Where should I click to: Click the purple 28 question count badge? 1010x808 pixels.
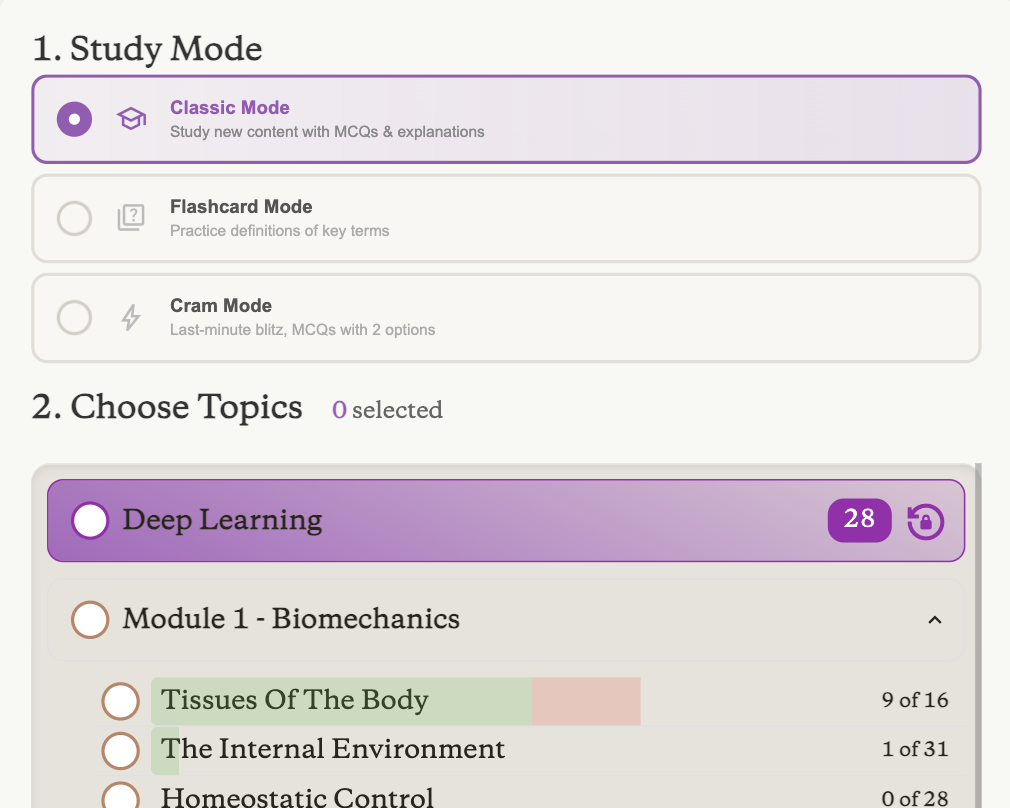coord(859,520)
